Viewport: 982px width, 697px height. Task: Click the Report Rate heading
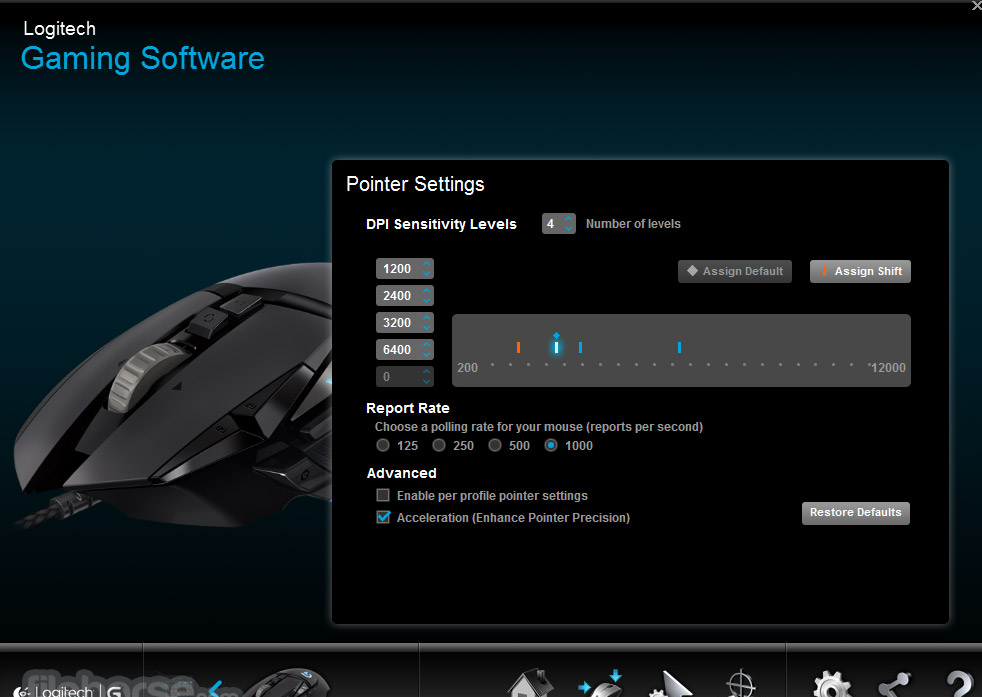(x=408, y=408)
